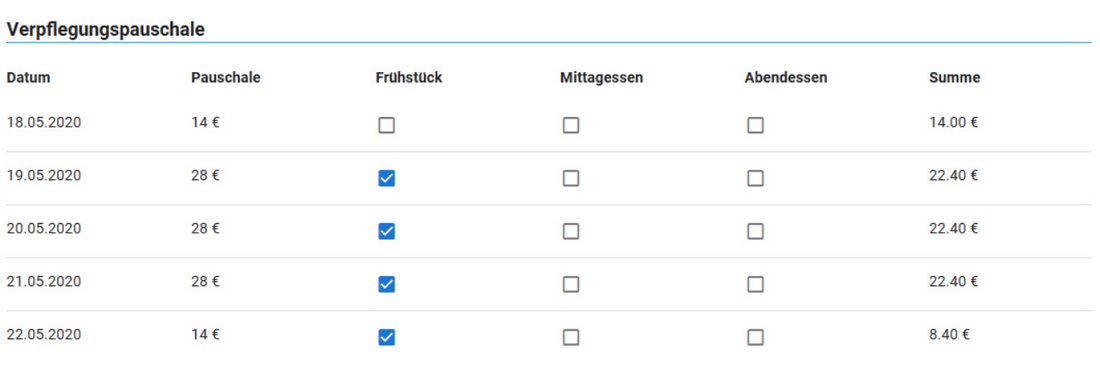Uncheck Frühstück for 19.05.2020
Image resolution: width=1100 pixels, height=383 pixels.
[387, 178]
